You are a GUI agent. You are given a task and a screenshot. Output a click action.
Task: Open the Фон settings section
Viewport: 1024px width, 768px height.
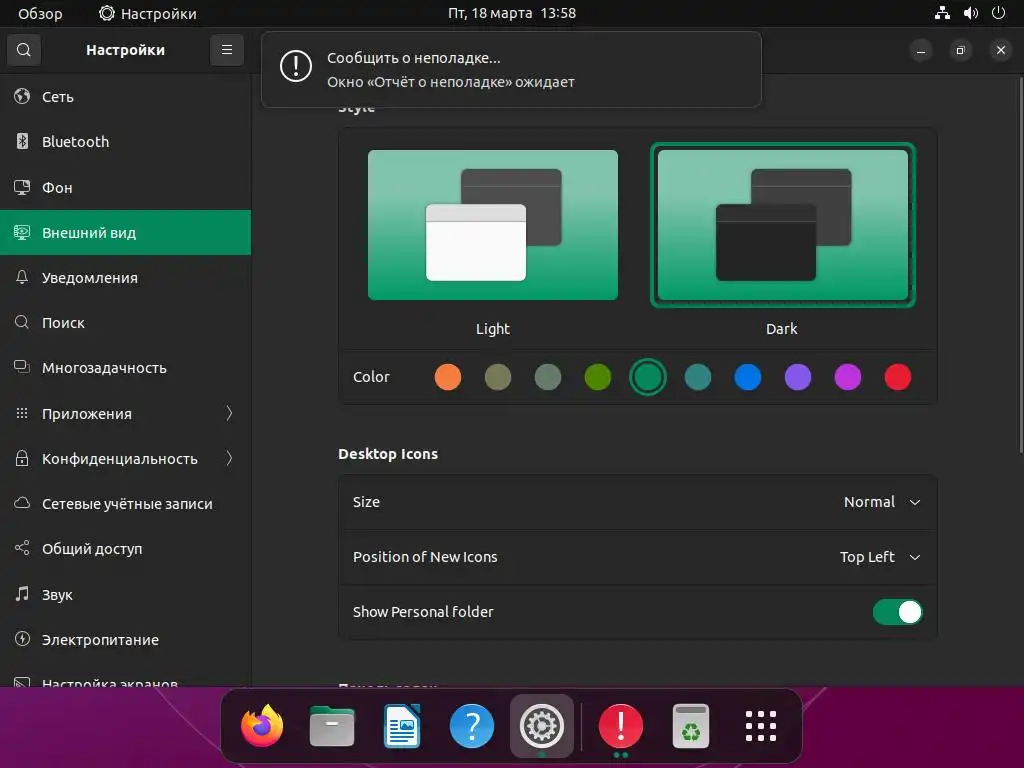125,187
